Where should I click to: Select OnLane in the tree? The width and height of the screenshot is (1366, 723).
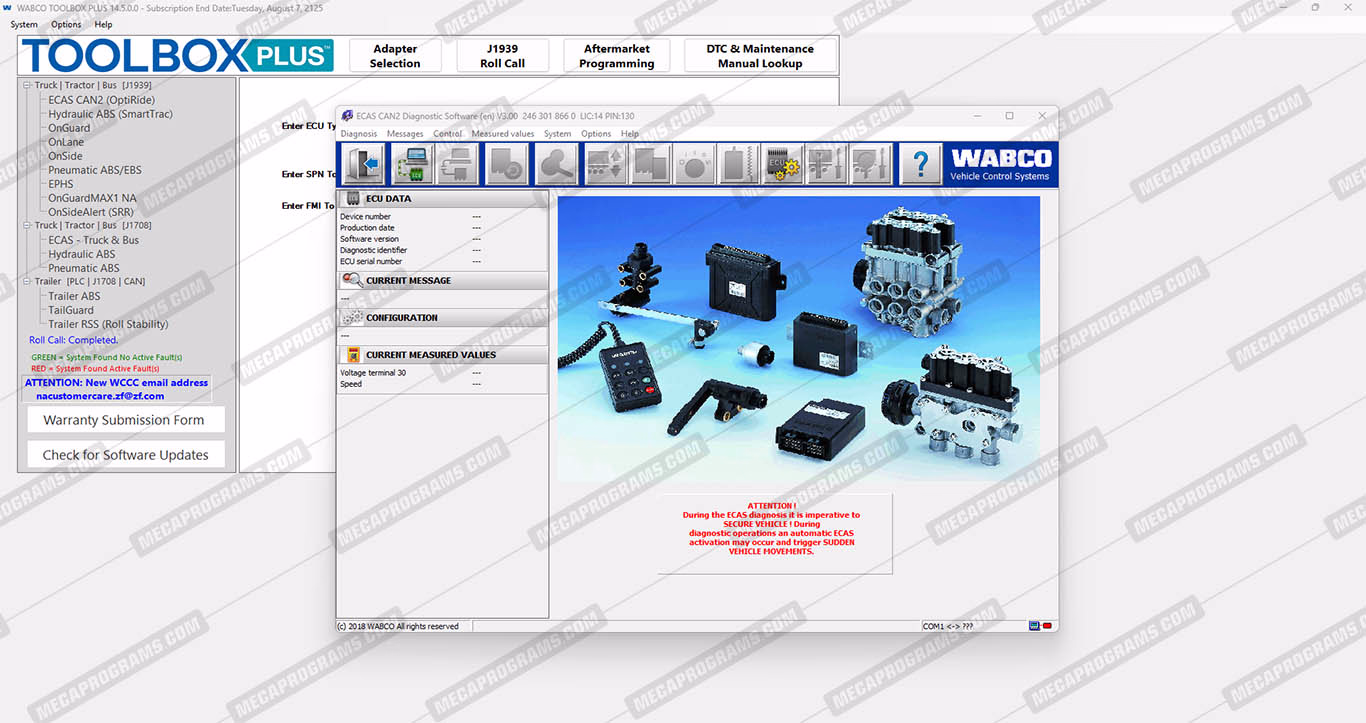coord(66,142)
